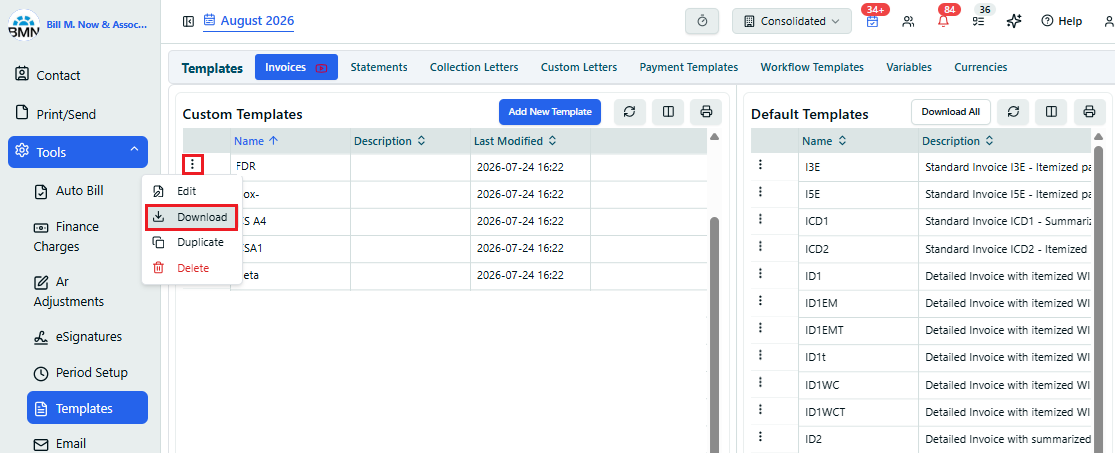Open row menu for ID2 template

tap(761, 437)
